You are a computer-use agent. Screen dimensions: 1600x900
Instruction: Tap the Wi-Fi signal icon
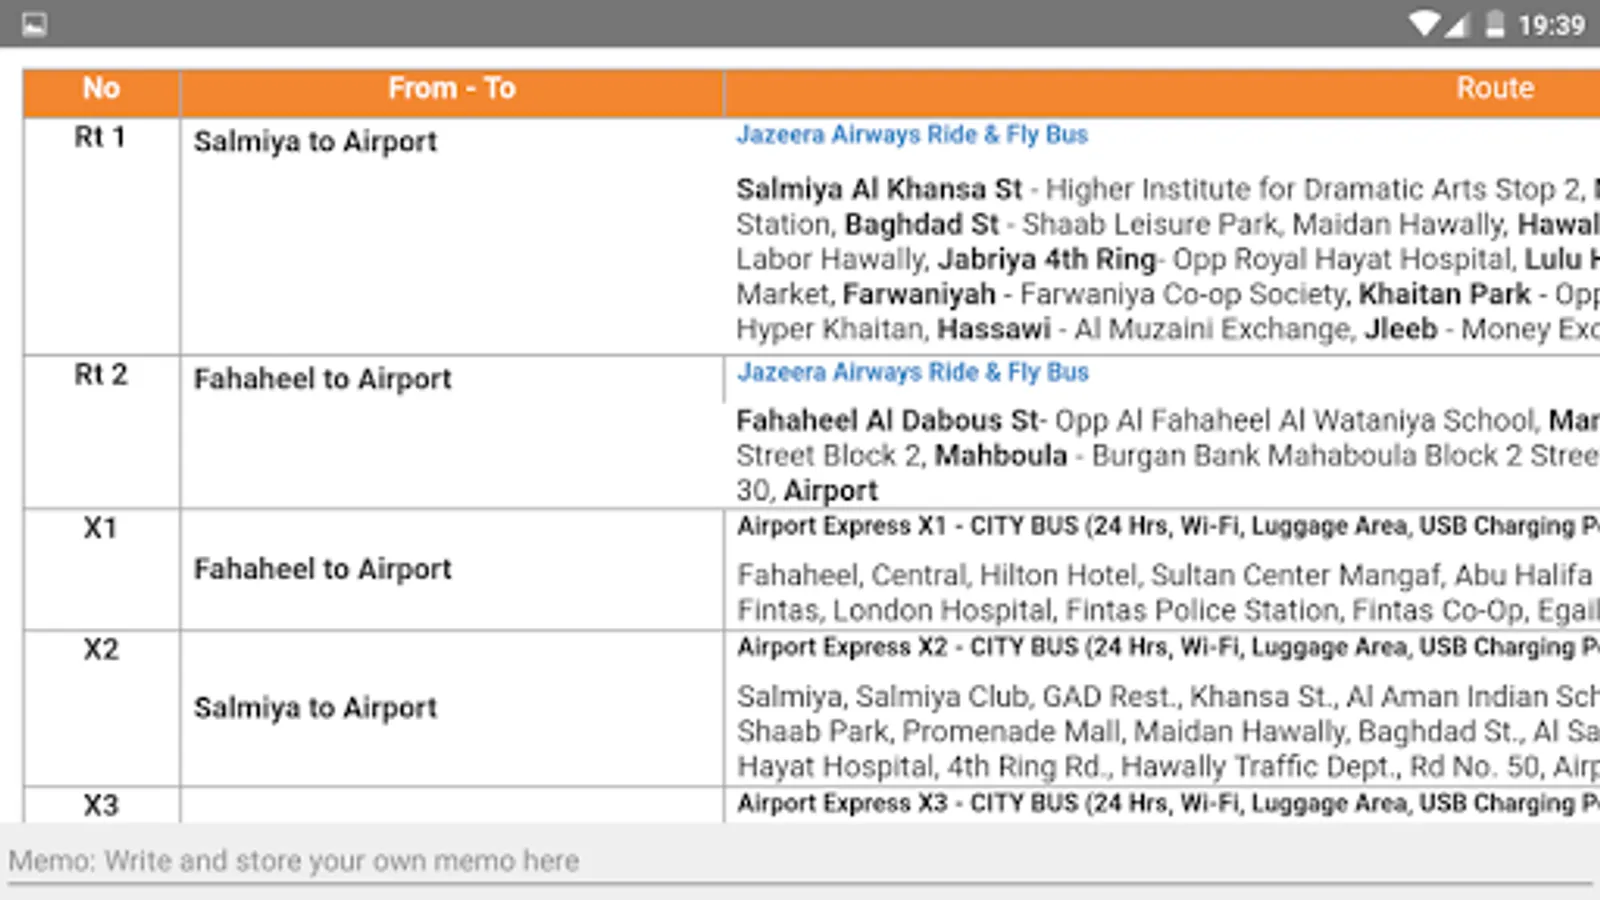1423,24
